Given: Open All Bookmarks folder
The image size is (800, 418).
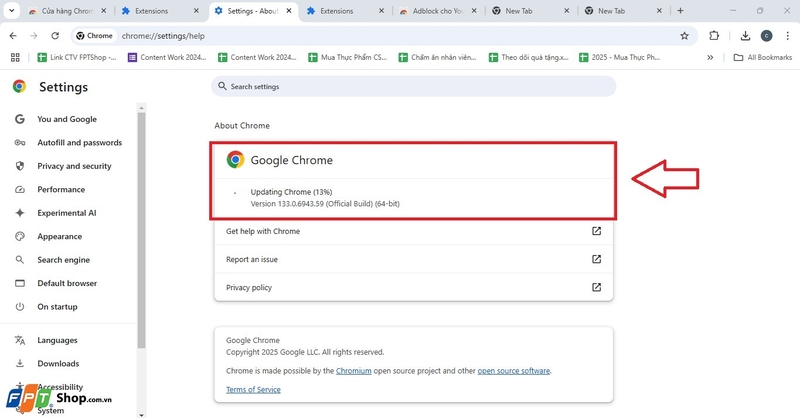Looking at the screenshot, I should [763, 57].
